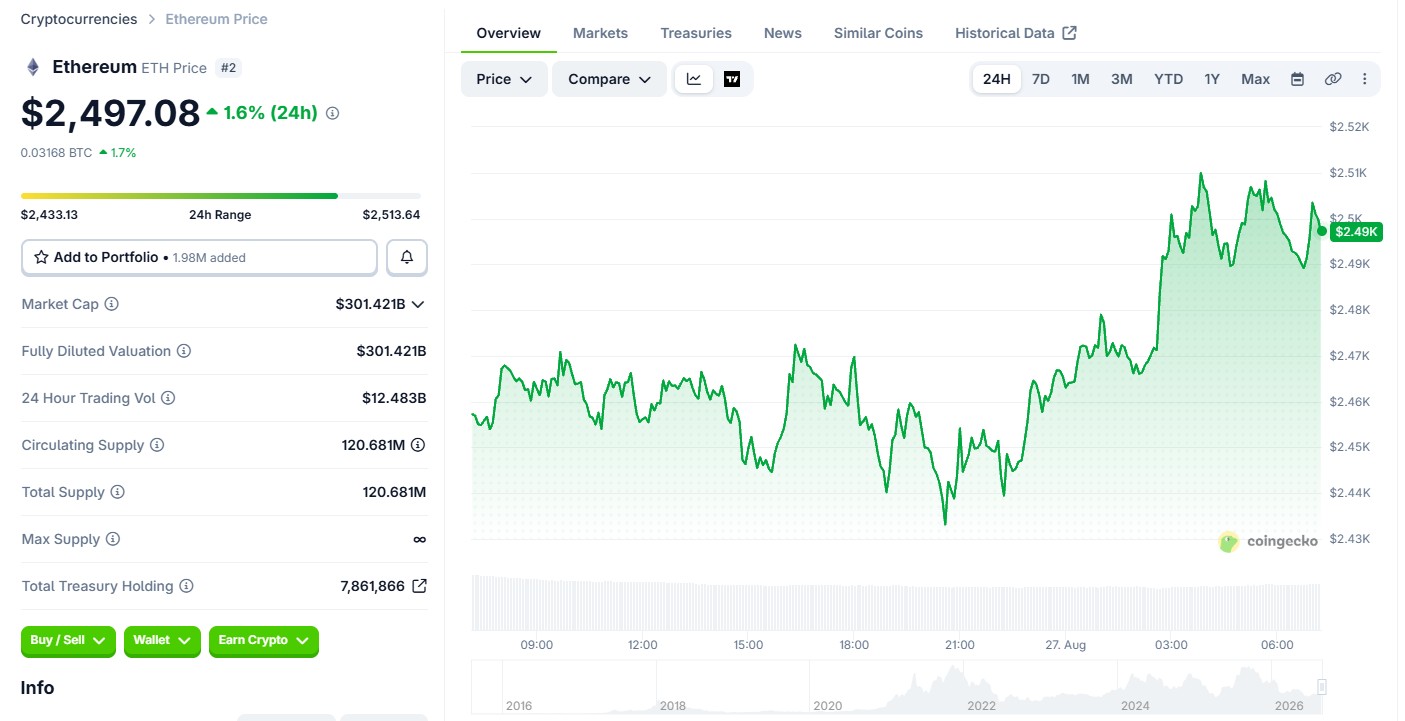Switch to line chart view

694,79
